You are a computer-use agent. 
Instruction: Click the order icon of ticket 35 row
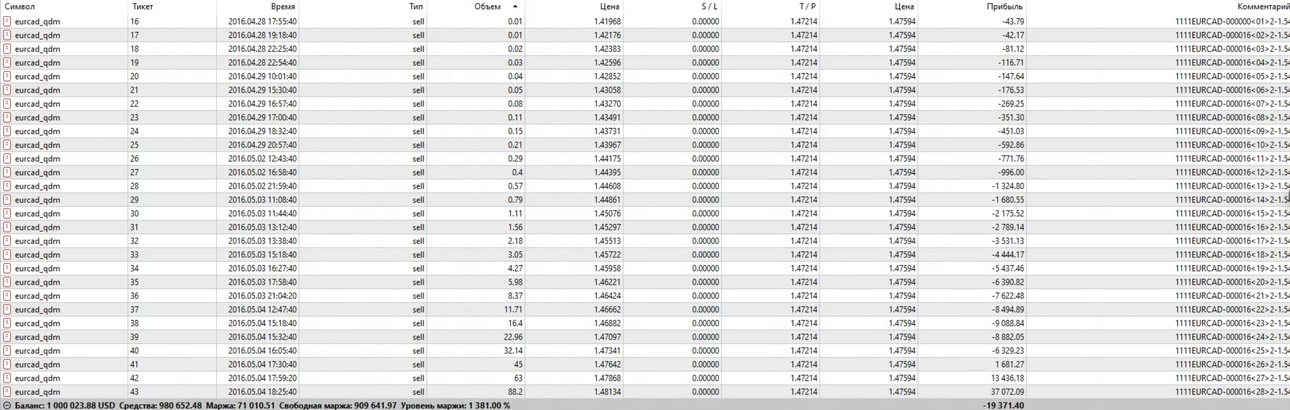[8, 282]
